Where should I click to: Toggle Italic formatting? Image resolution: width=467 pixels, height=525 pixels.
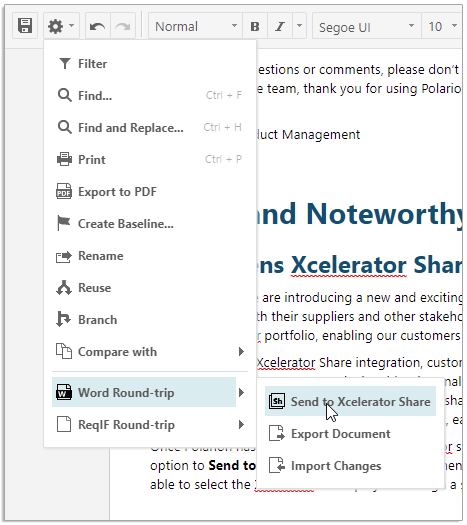click(280, 26)
